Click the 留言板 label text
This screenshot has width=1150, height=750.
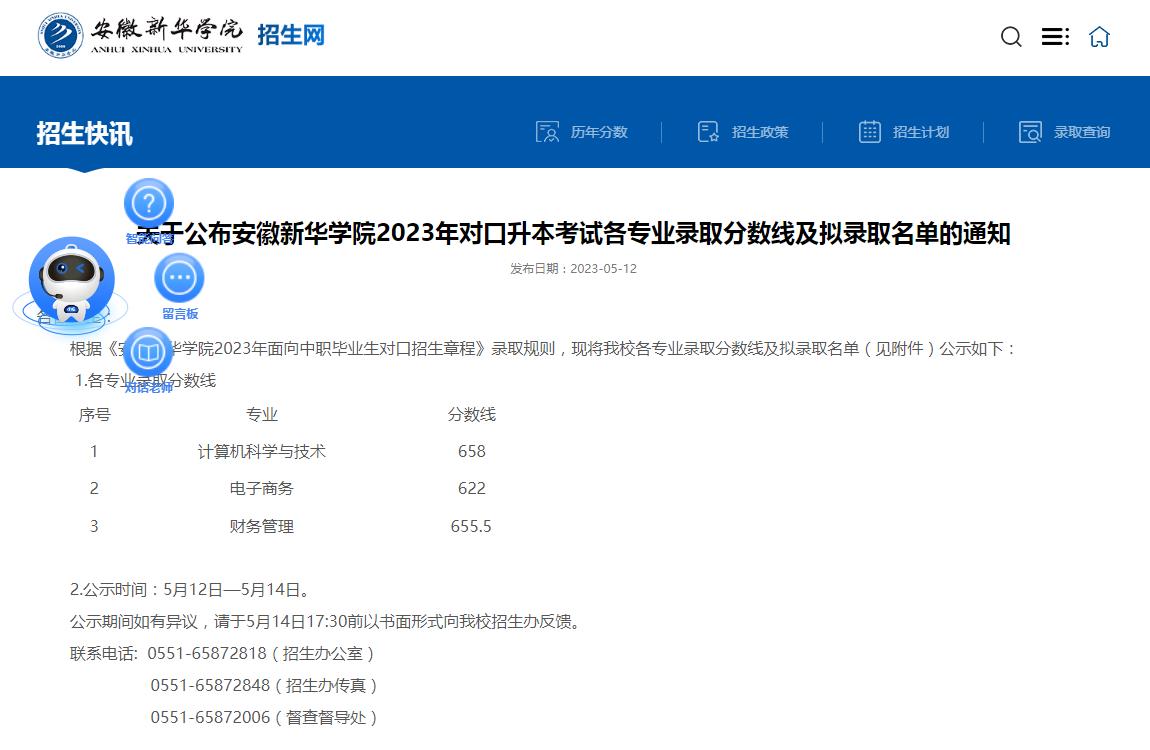coord(180,314)
